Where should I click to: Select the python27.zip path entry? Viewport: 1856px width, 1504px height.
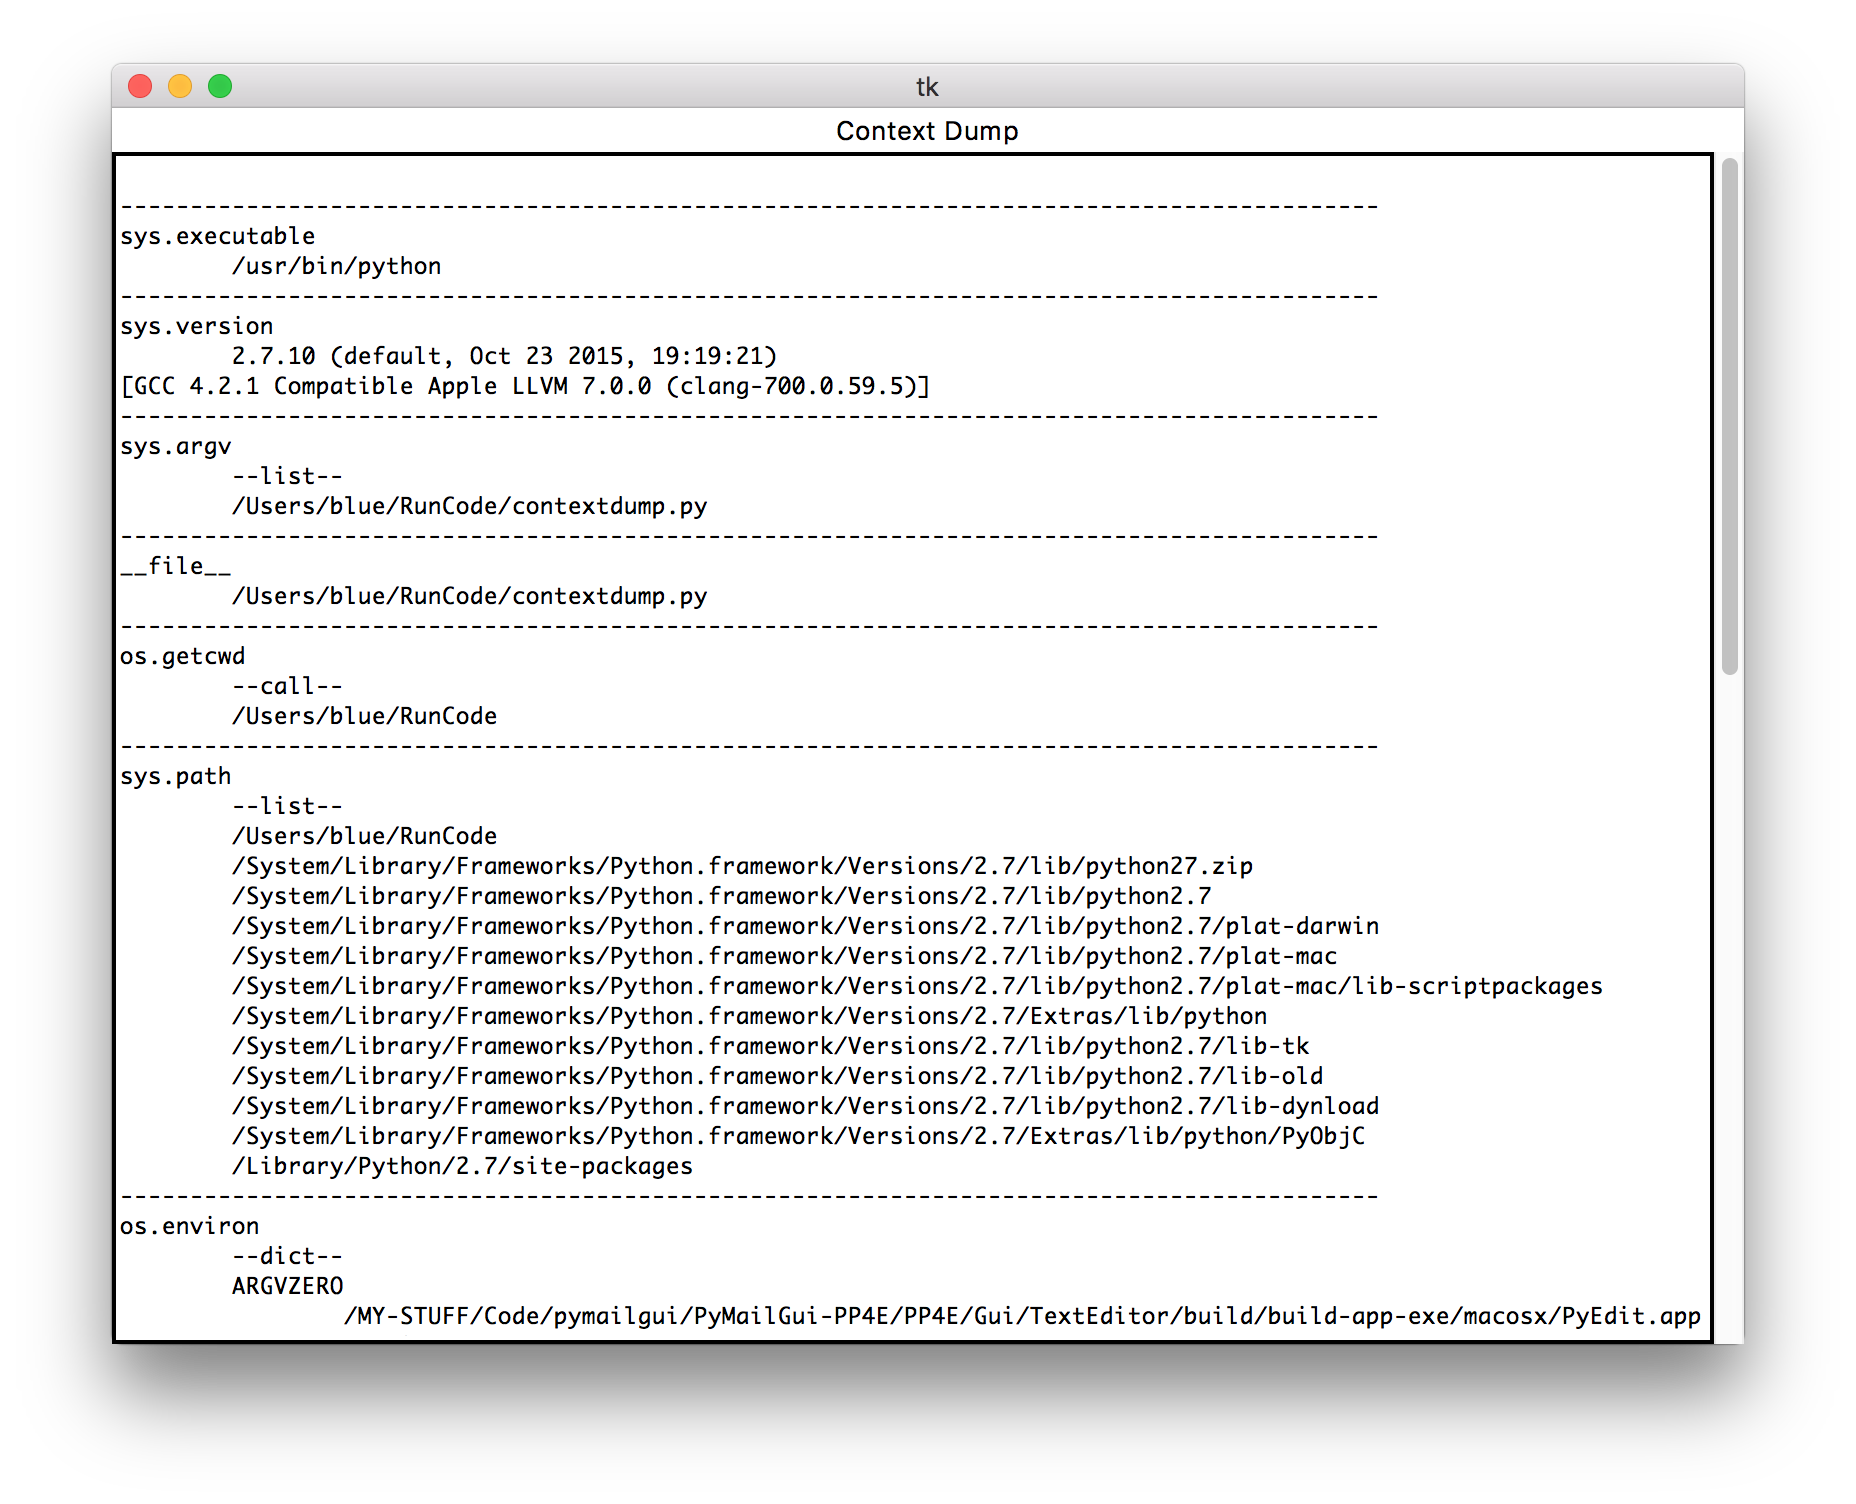click(x=742, y=866)
